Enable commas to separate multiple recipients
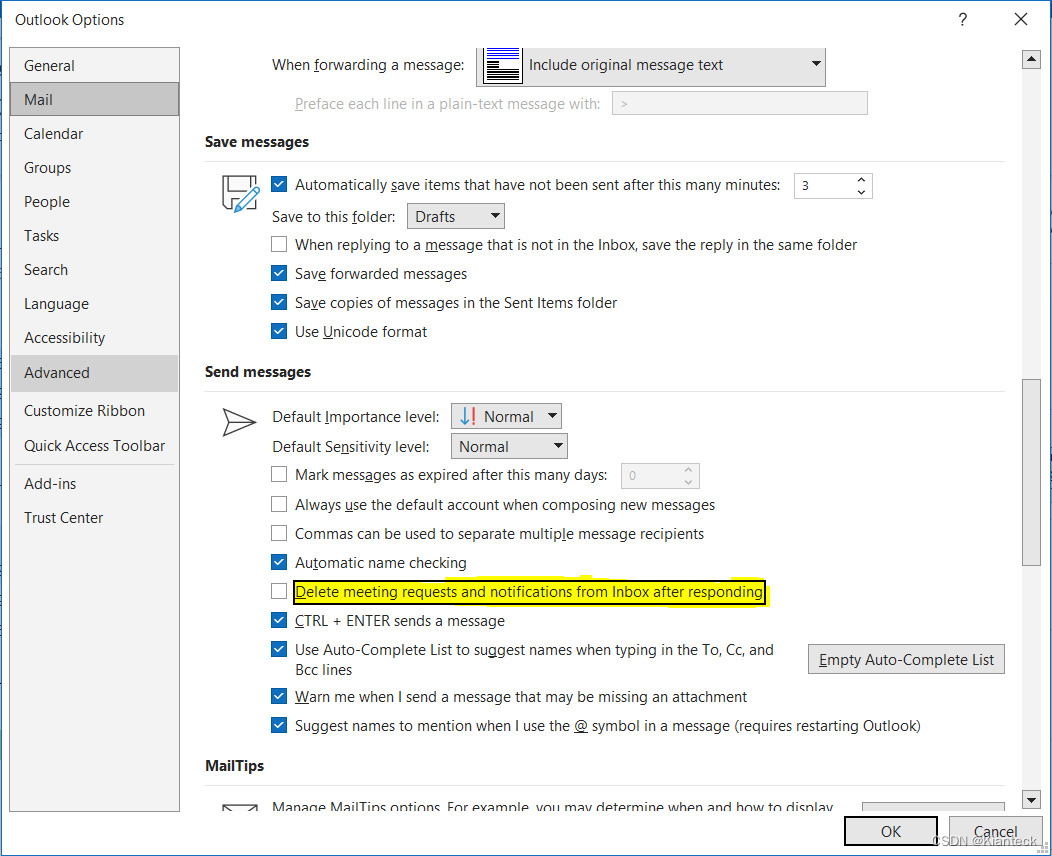 (x=279, y=533)
